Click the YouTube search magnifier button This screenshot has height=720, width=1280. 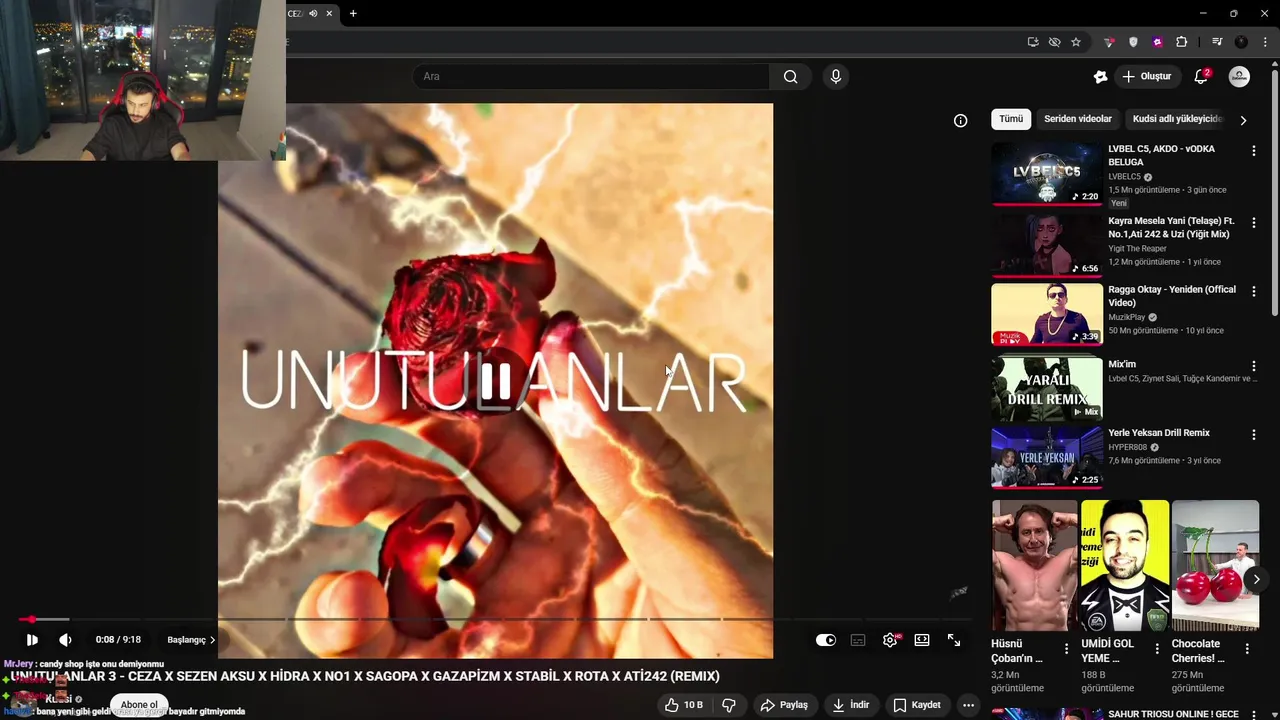[x=790, y=77]
